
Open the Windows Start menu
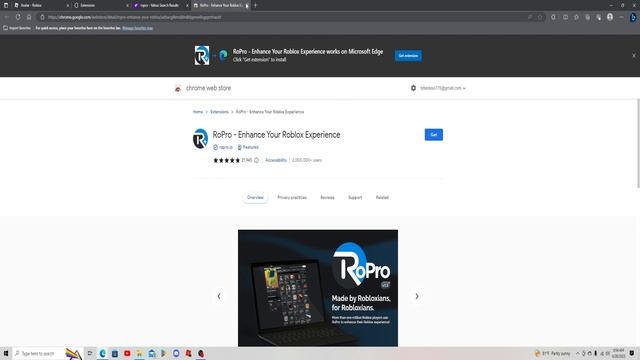click(x=6, y=353)
